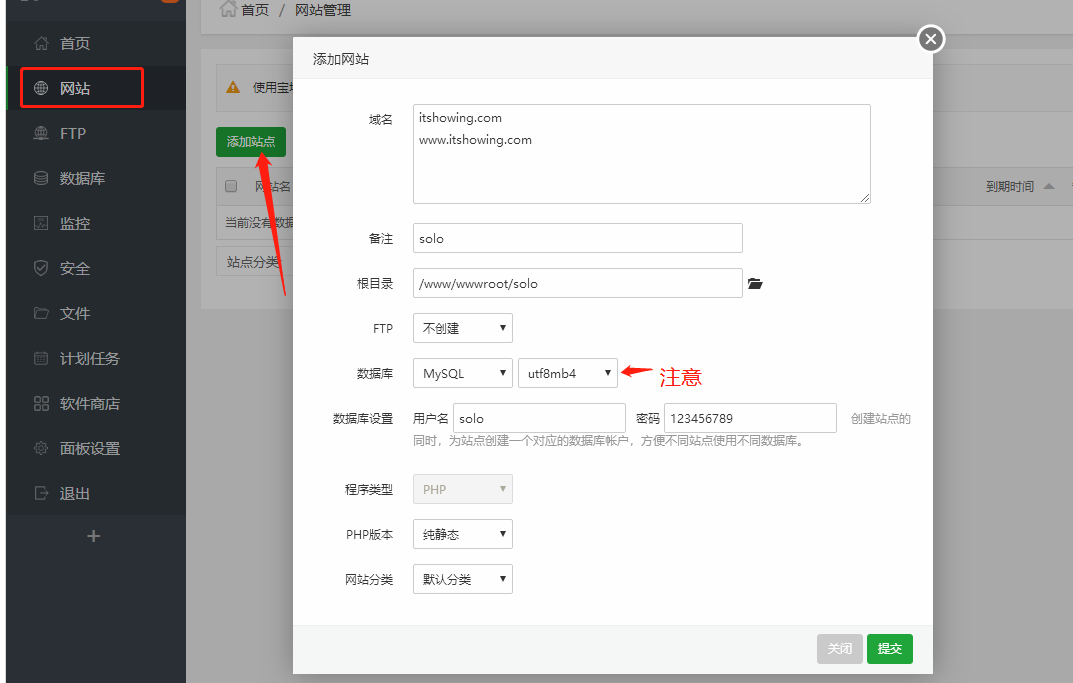The image size is (1073, 683).
Task: Click the 安全 shield icon
Action: 41,268
